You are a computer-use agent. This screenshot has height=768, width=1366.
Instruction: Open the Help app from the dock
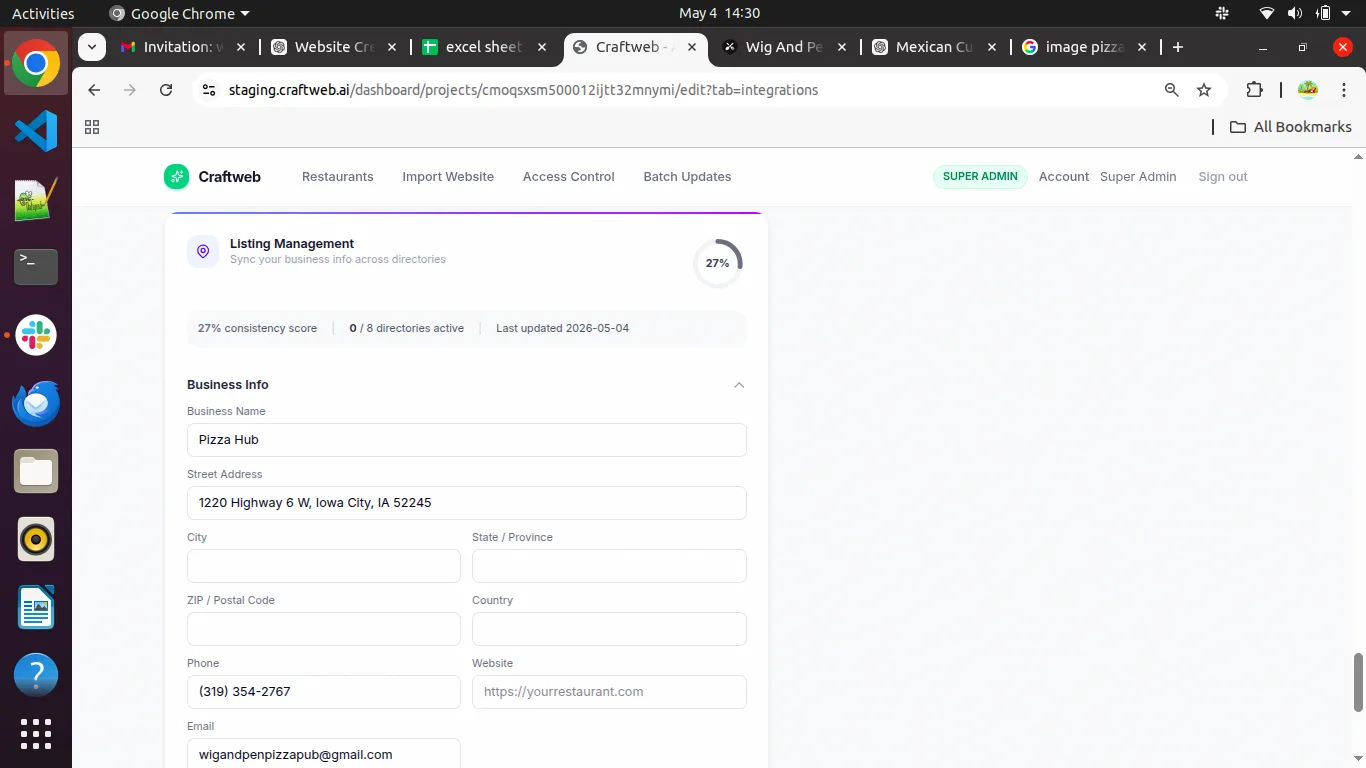(x=36, y=675)
